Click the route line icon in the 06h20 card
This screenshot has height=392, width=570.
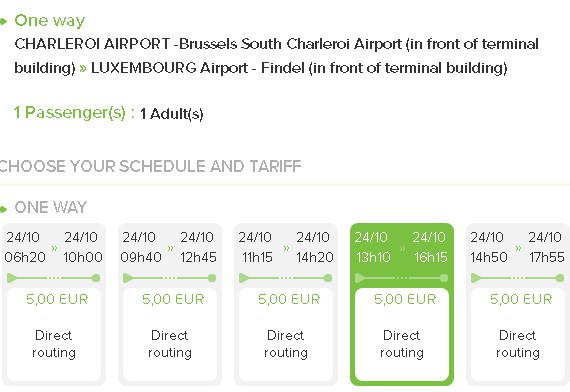[53, 278]
